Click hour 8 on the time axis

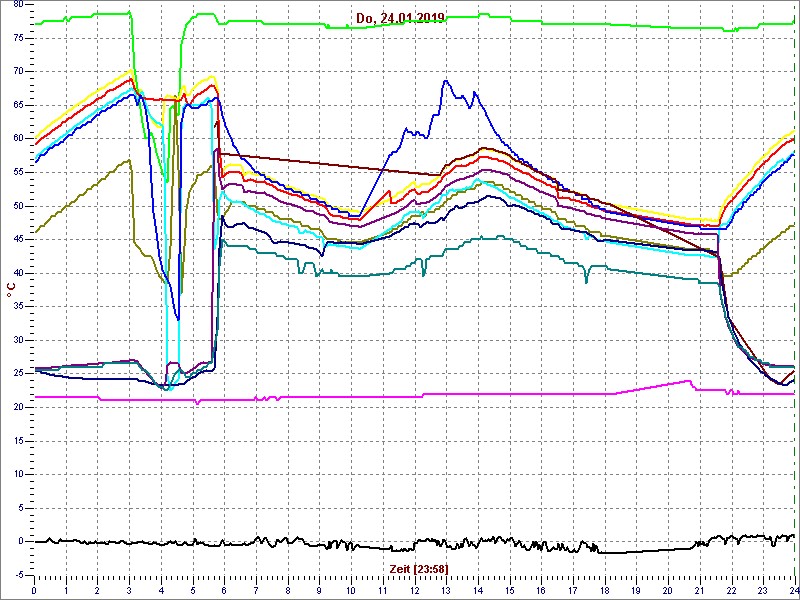click(287, 590)
